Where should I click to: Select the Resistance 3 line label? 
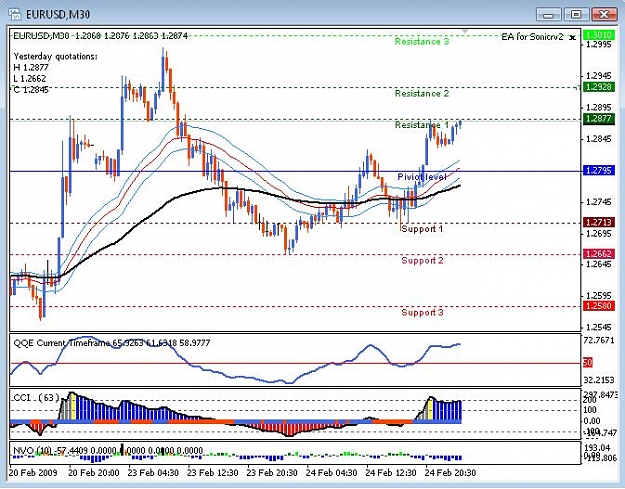click(x=422, y=41)
